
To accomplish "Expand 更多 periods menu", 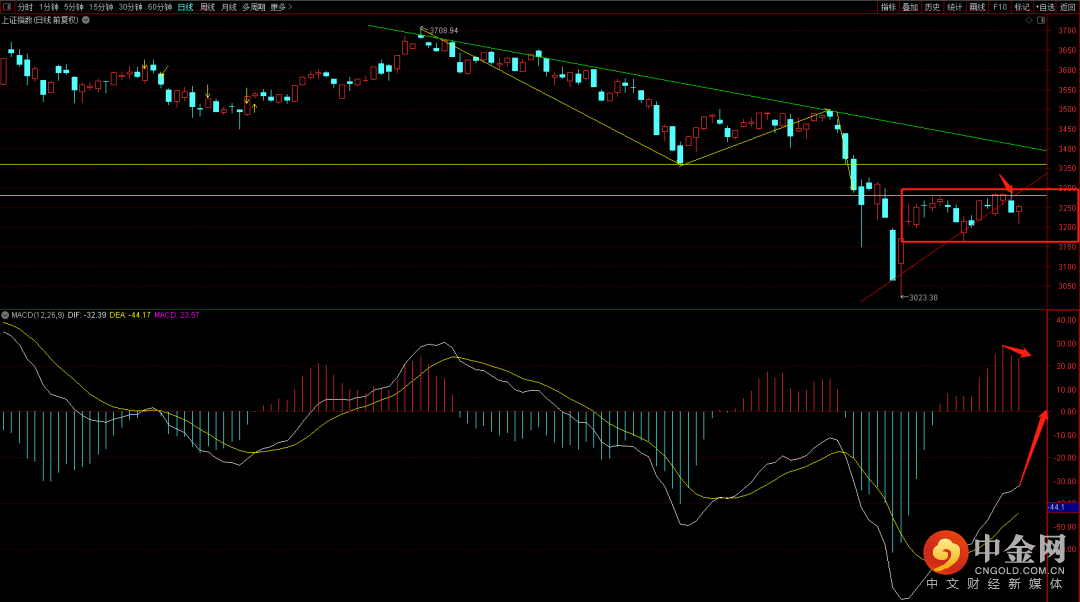I will [x=280, y=7].
